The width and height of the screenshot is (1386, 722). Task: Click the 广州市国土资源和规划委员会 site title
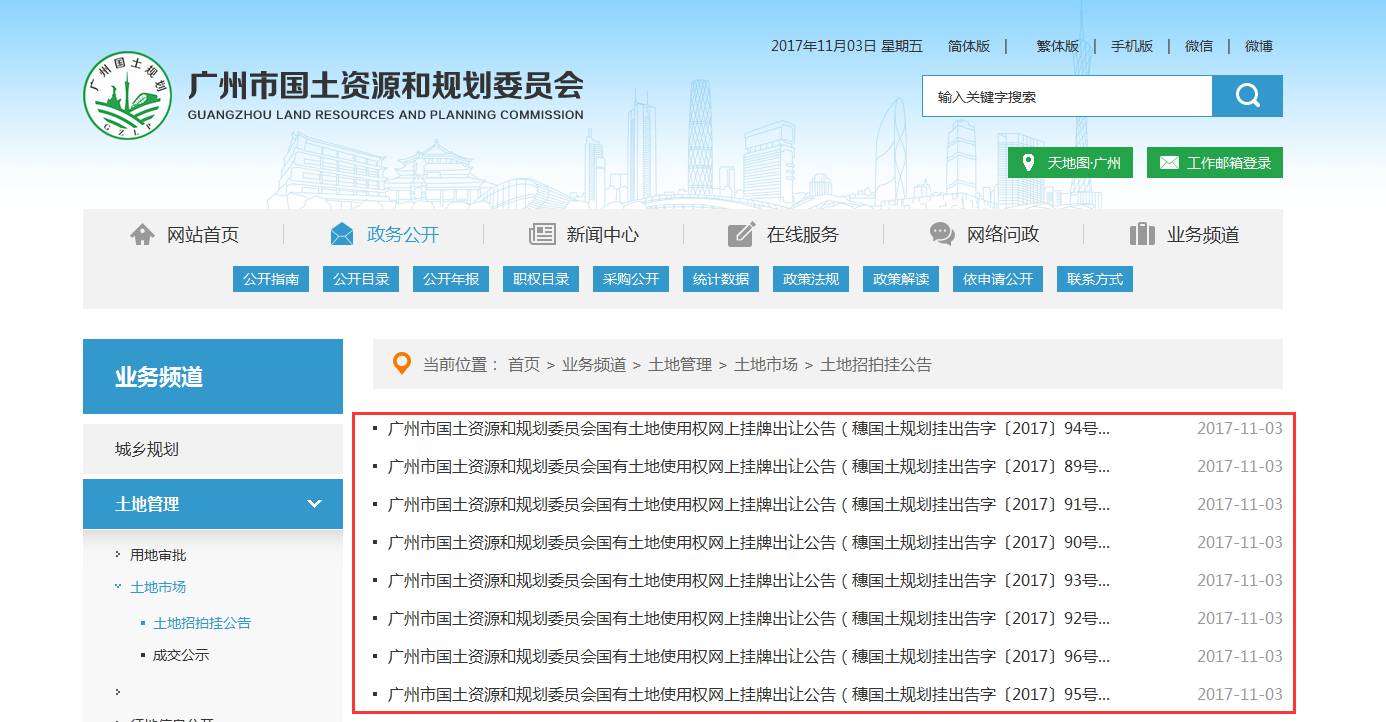(386, 85)
